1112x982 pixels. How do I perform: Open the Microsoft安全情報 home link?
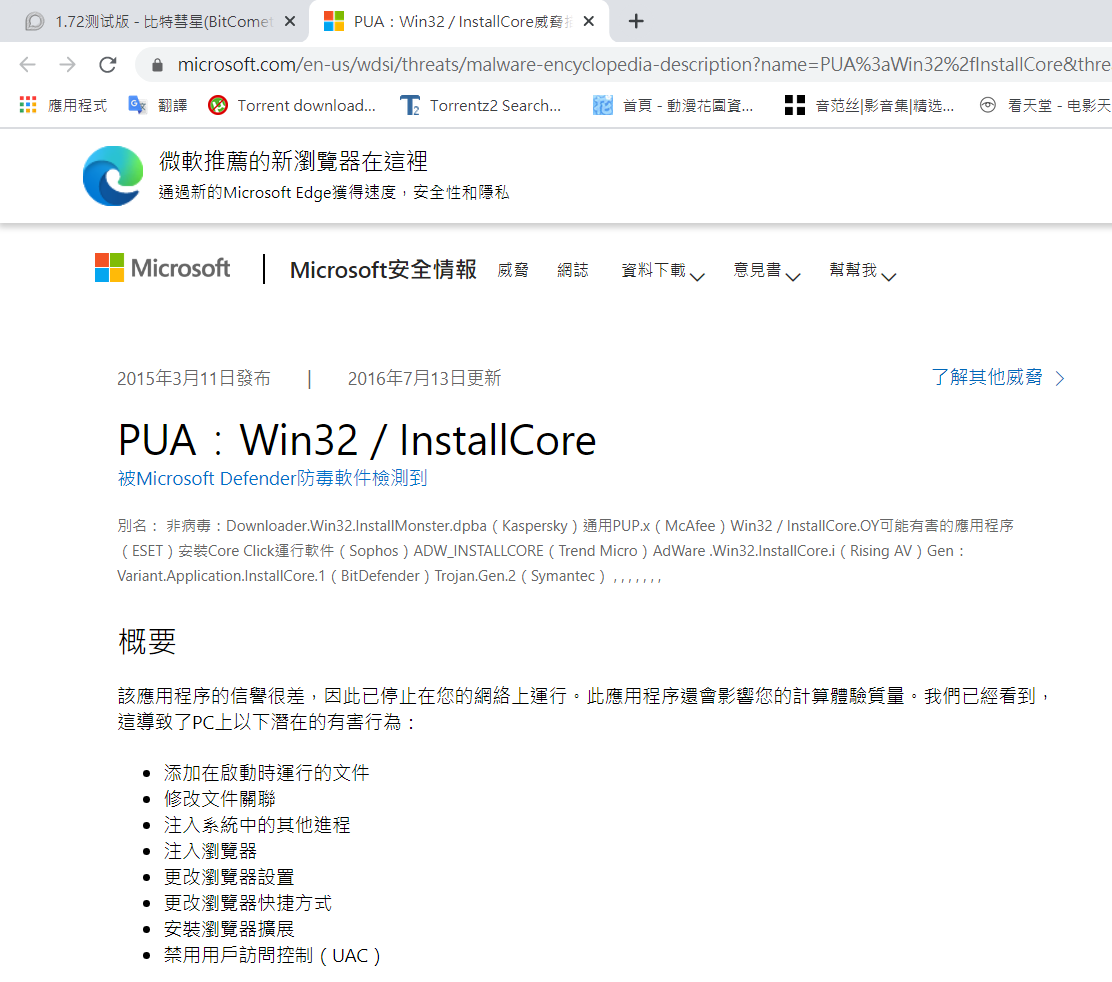pyautogui.click(x=383, y=269)
